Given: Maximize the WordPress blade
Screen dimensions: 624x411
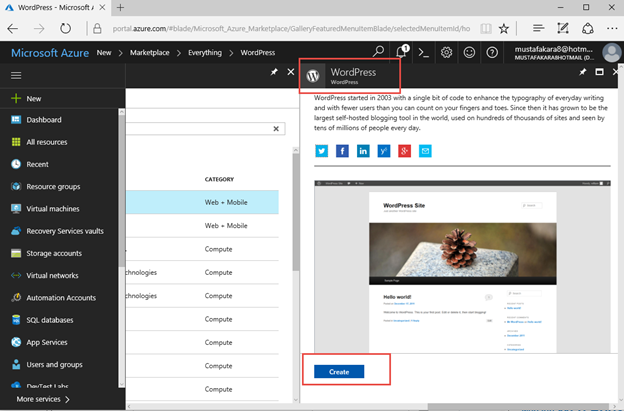Looking at the screenshot, I should (x=599, y=72).
